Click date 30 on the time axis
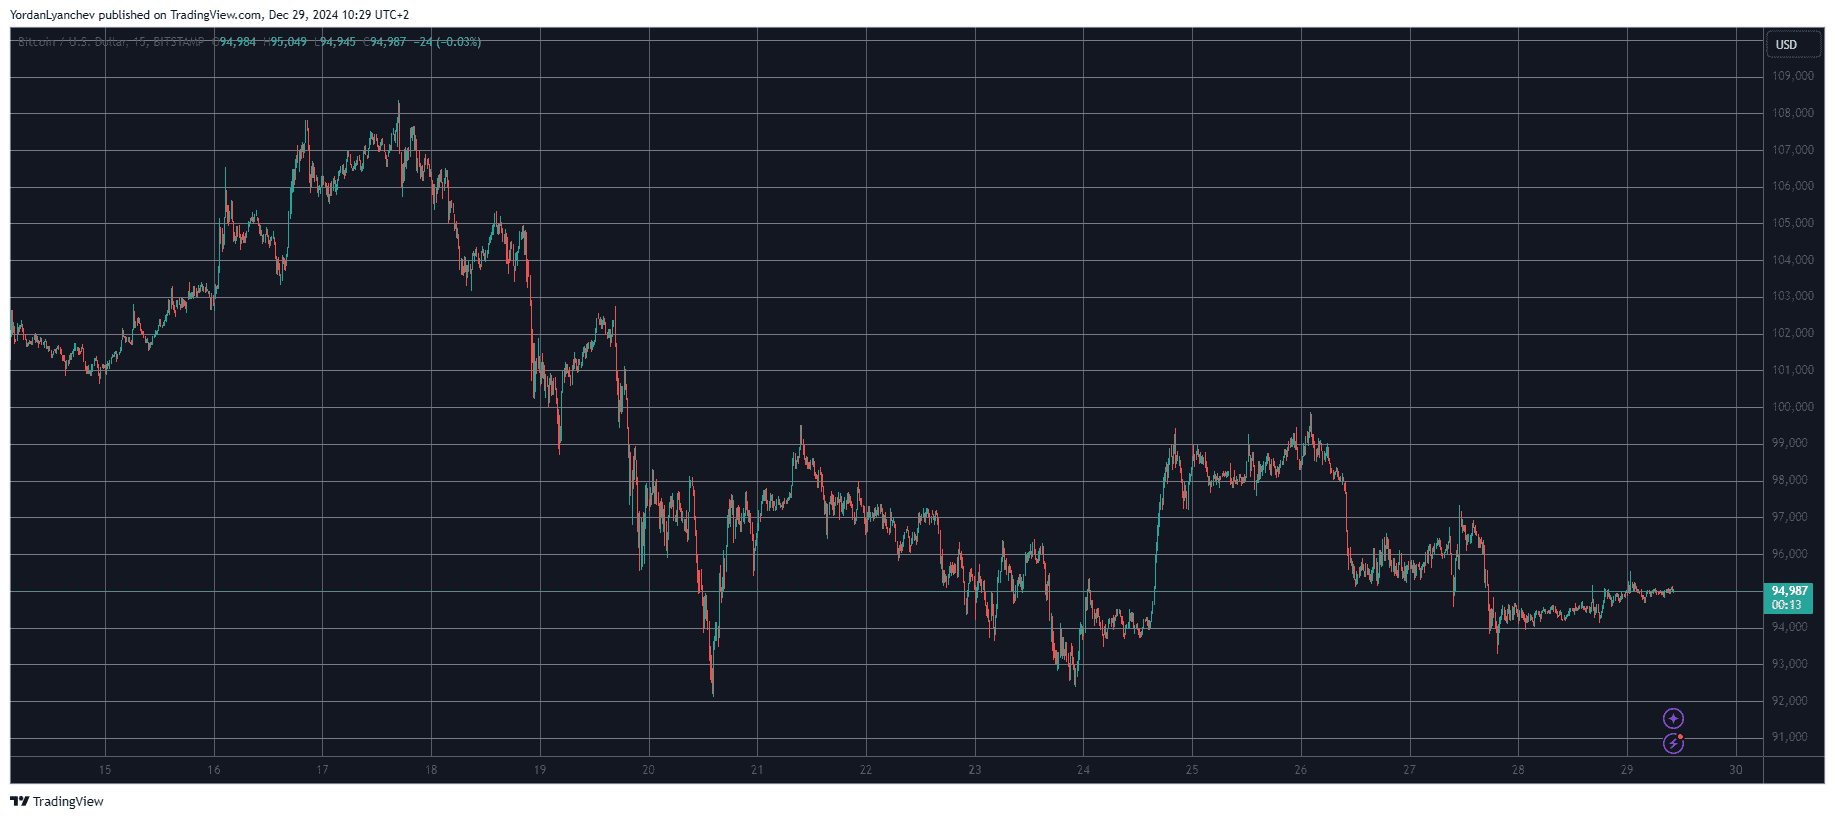This screenshot has height=819, width=1835. click(1736, 770)
